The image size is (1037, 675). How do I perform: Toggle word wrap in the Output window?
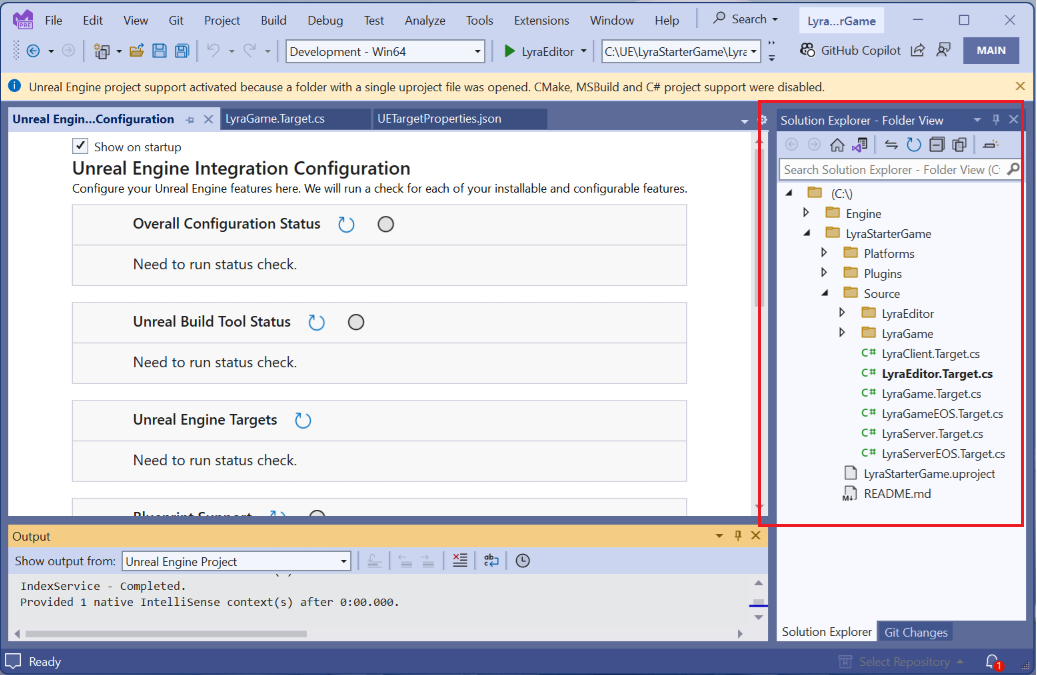(x=491, y=561)
